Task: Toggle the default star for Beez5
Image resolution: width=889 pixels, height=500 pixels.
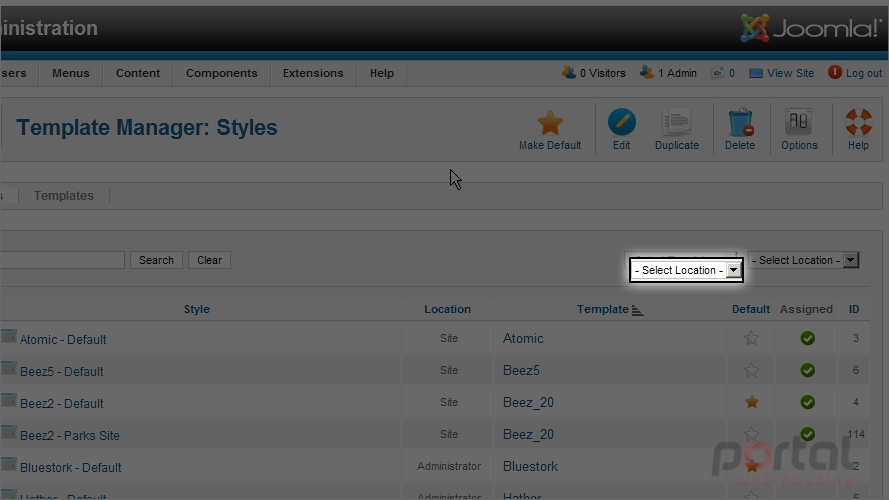Action: (751, 370)
